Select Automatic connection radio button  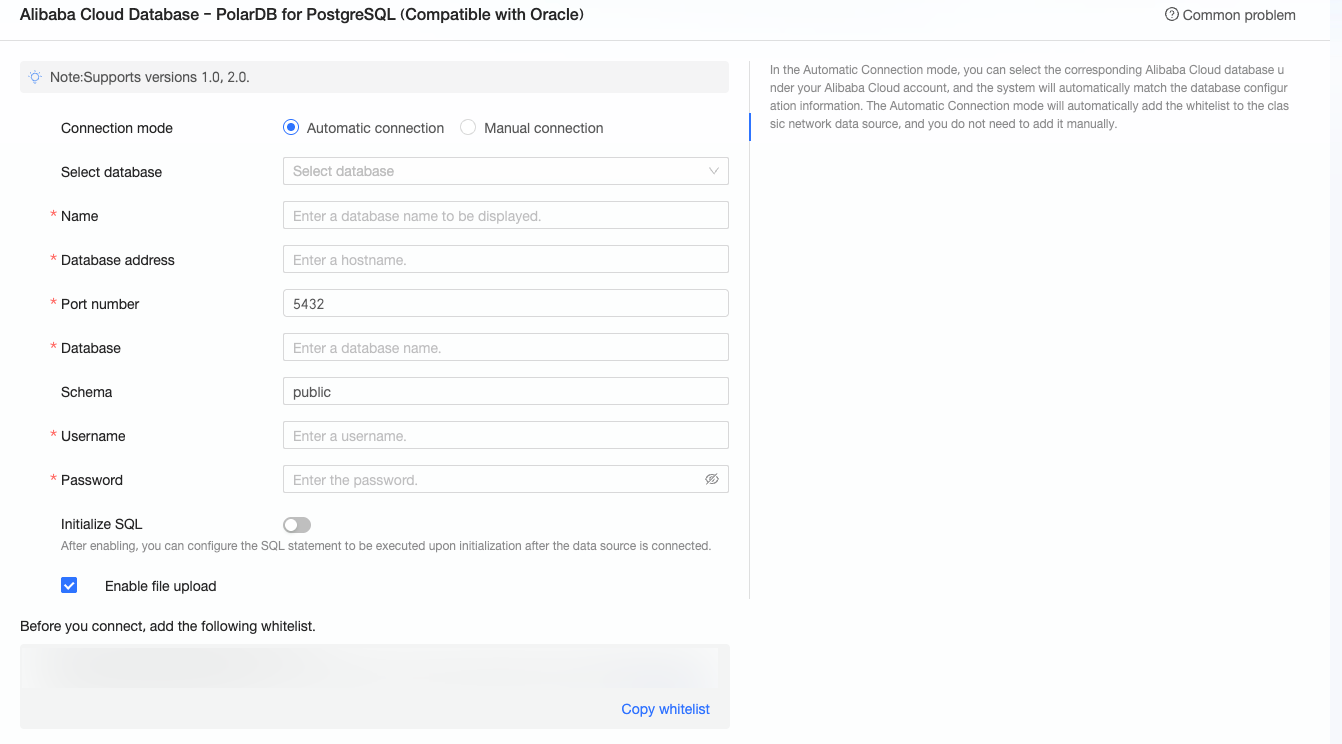(x=291, y=127)
